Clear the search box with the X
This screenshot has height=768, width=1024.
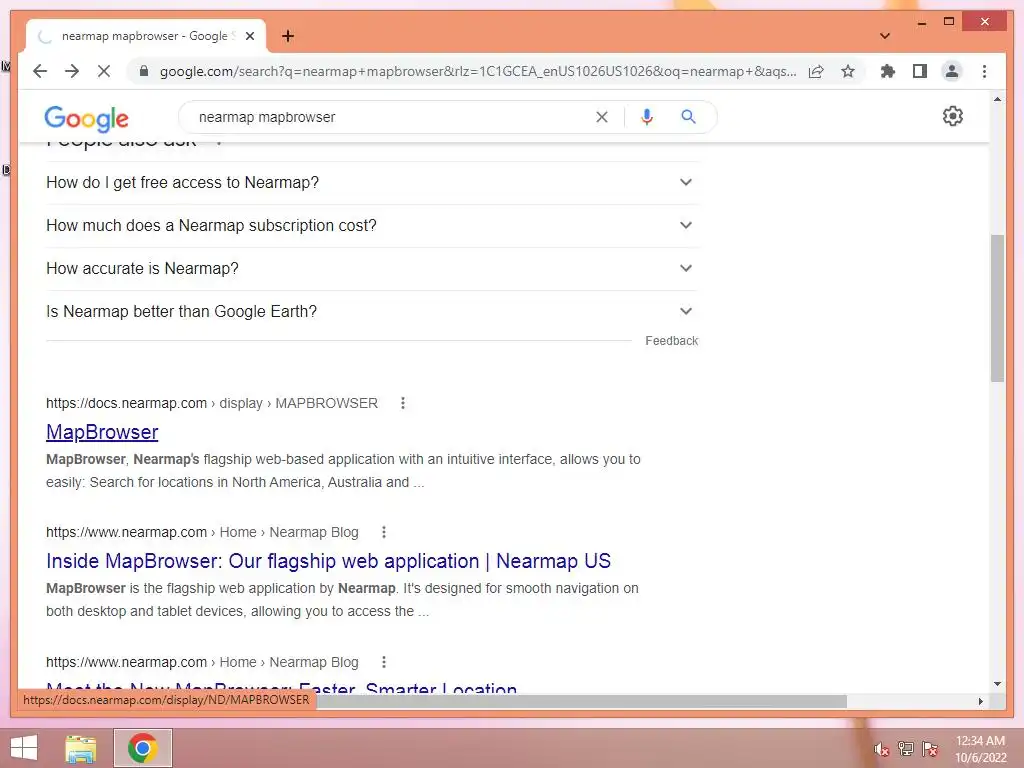(x=601, y=117)
